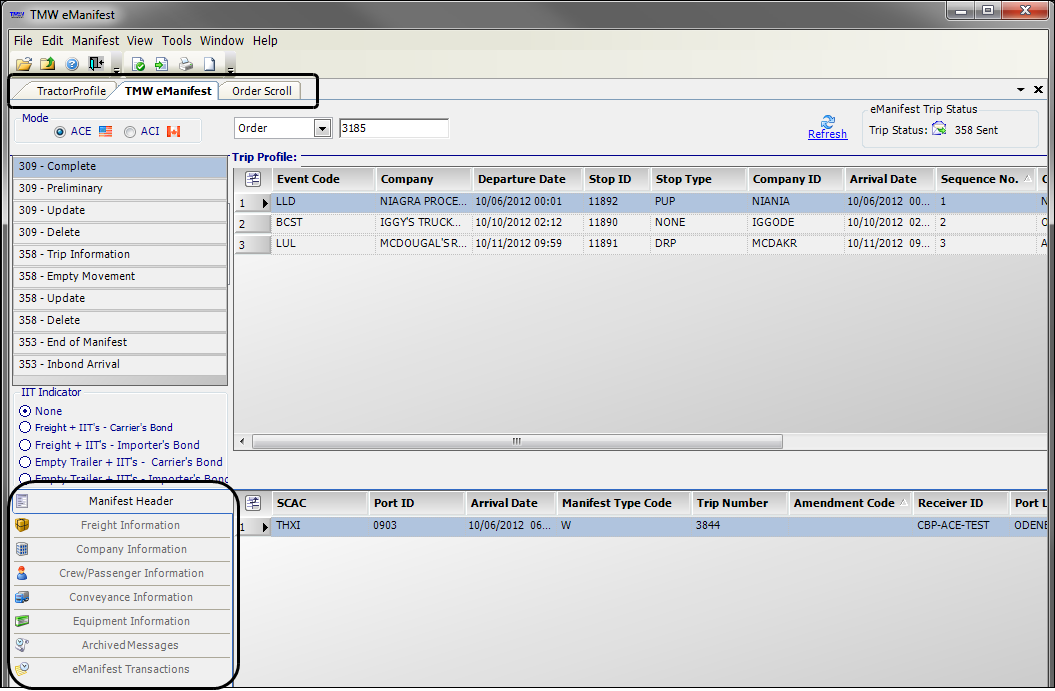
Task: Click the open folder toolbar icon
Action: [x=24, y=65]
